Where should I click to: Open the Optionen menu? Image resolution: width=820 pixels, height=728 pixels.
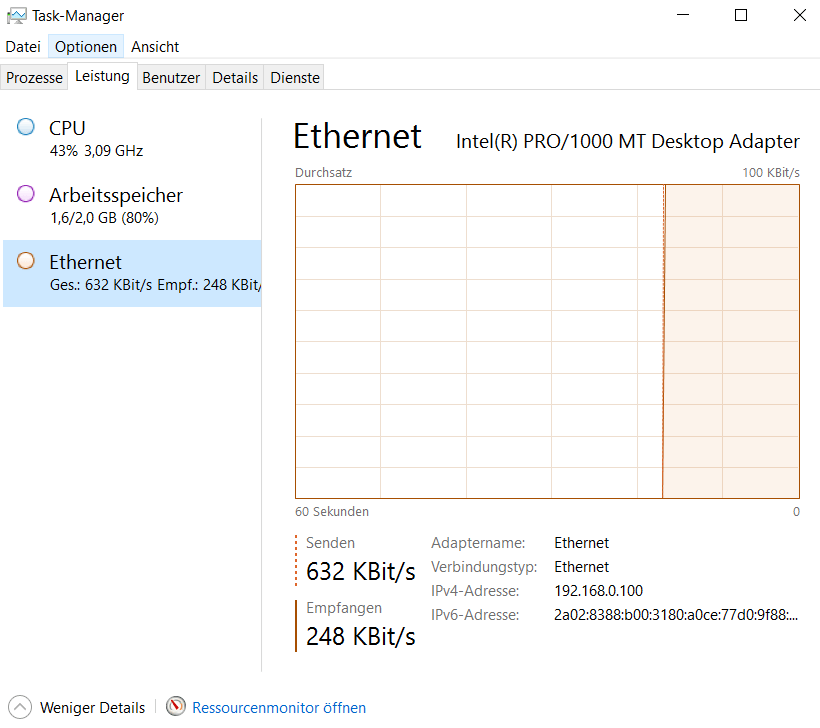coord(85,47)
